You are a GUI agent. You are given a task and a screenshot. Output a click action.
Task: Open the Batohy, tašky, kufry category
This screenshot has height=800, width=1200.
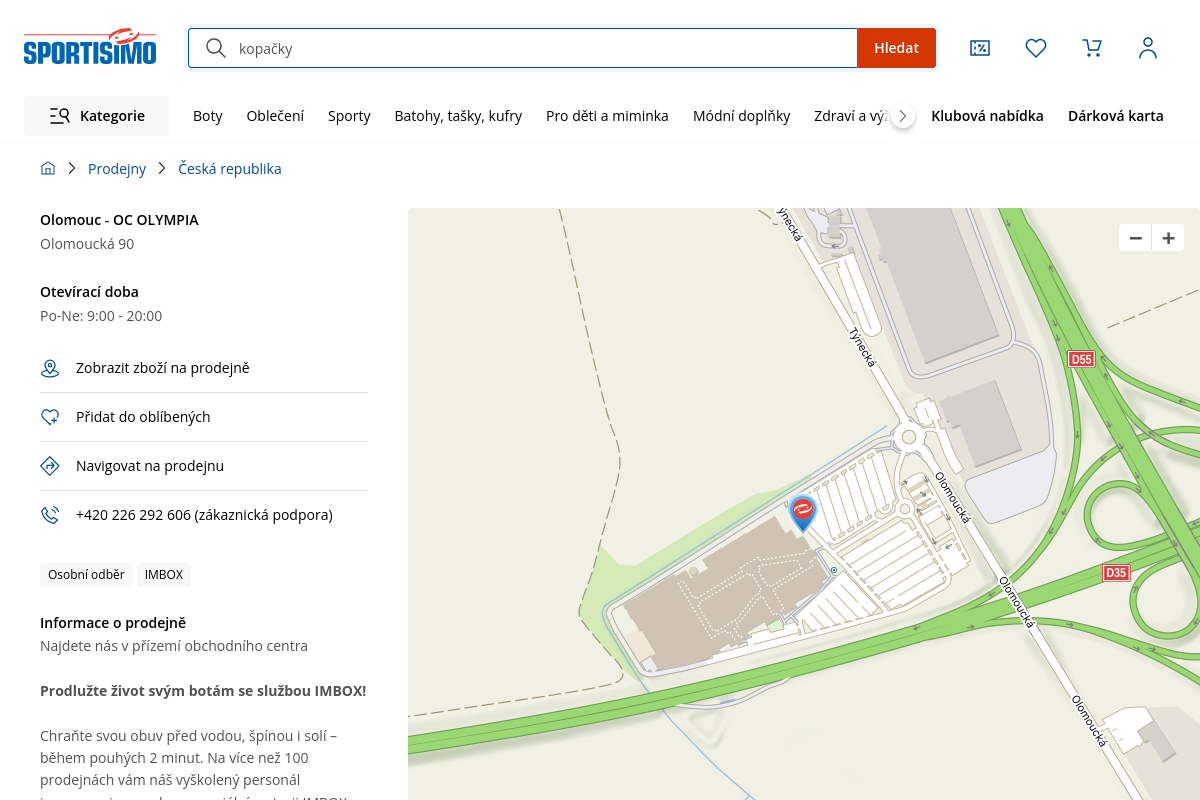(458, 116)
